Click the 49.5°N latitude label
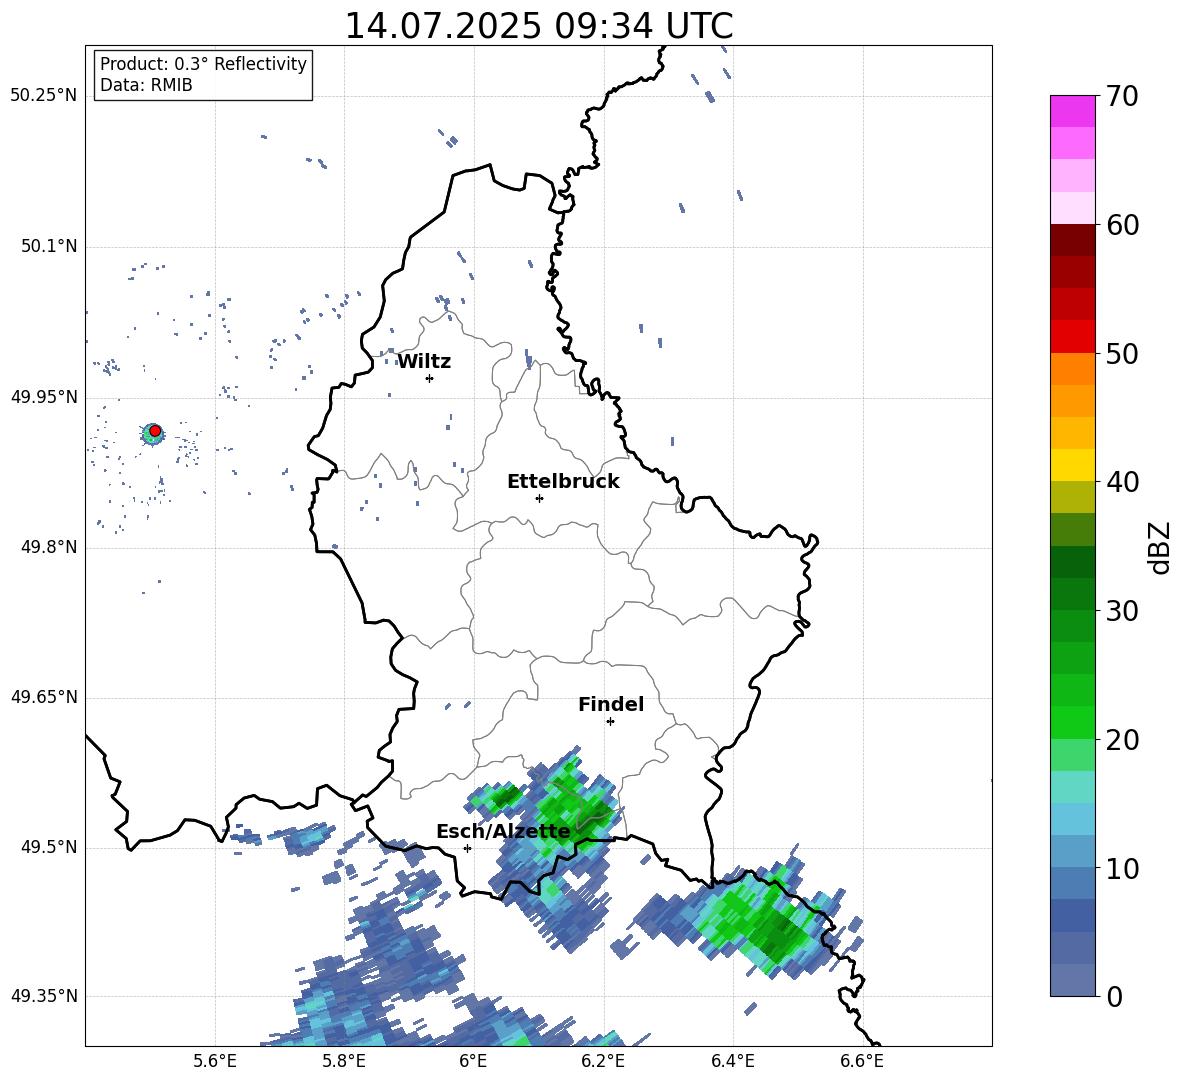The height and width of the screenshot is (1081, 1184). [49, 847]
